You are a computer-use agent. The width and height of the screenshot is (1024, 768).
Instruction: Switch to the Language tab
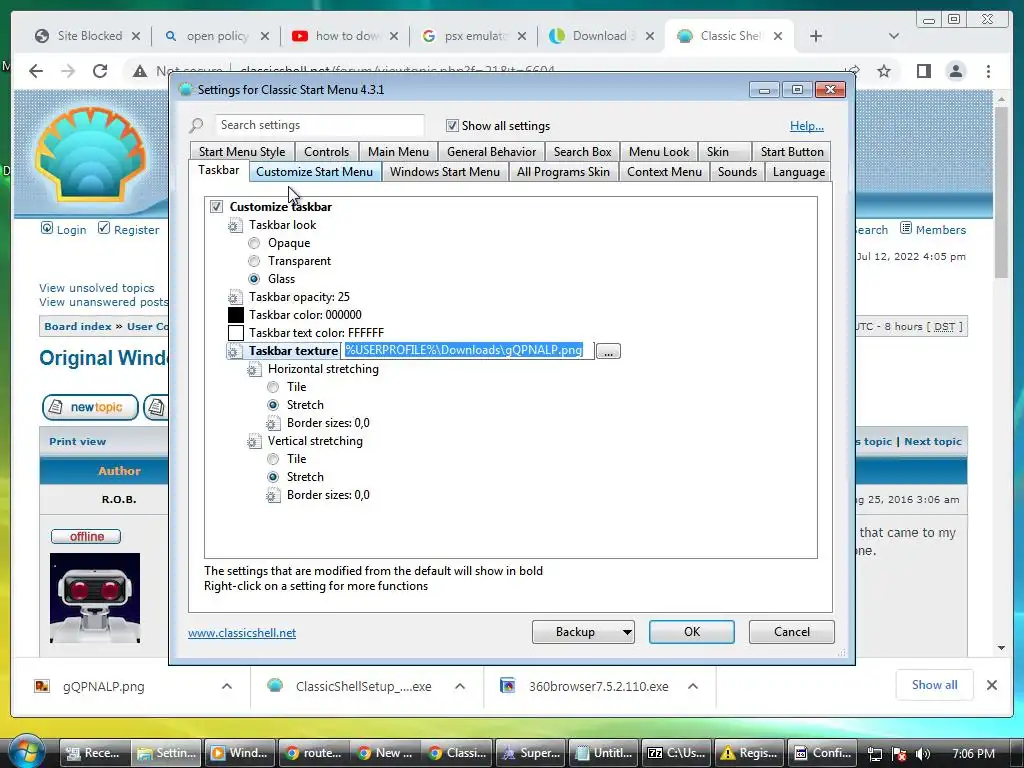[799, 172]
